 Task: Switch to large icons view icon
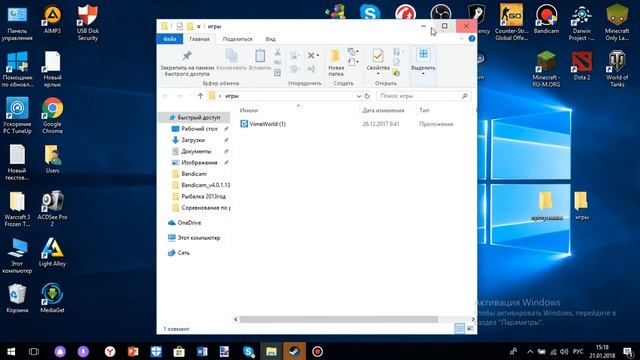coord(470,329)
